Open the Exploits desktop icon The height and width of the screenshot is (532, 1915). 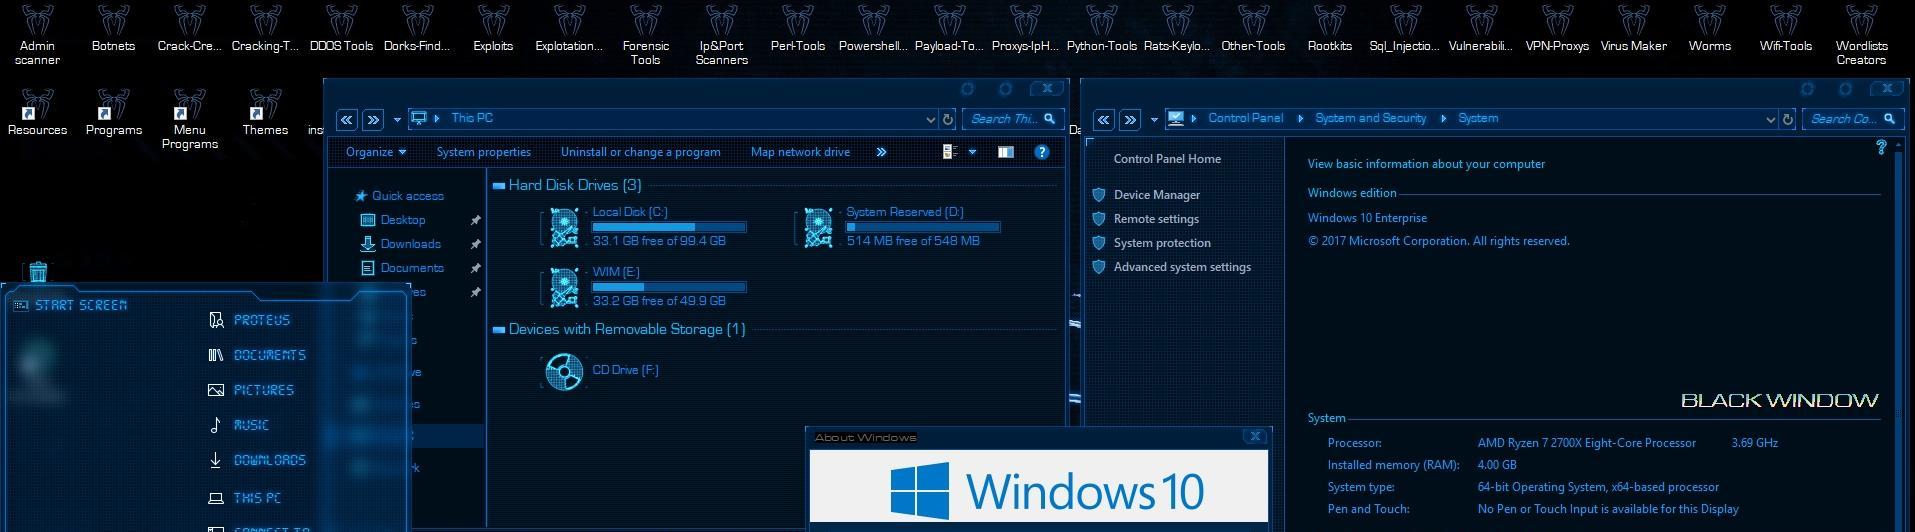[x=493, y=29]
